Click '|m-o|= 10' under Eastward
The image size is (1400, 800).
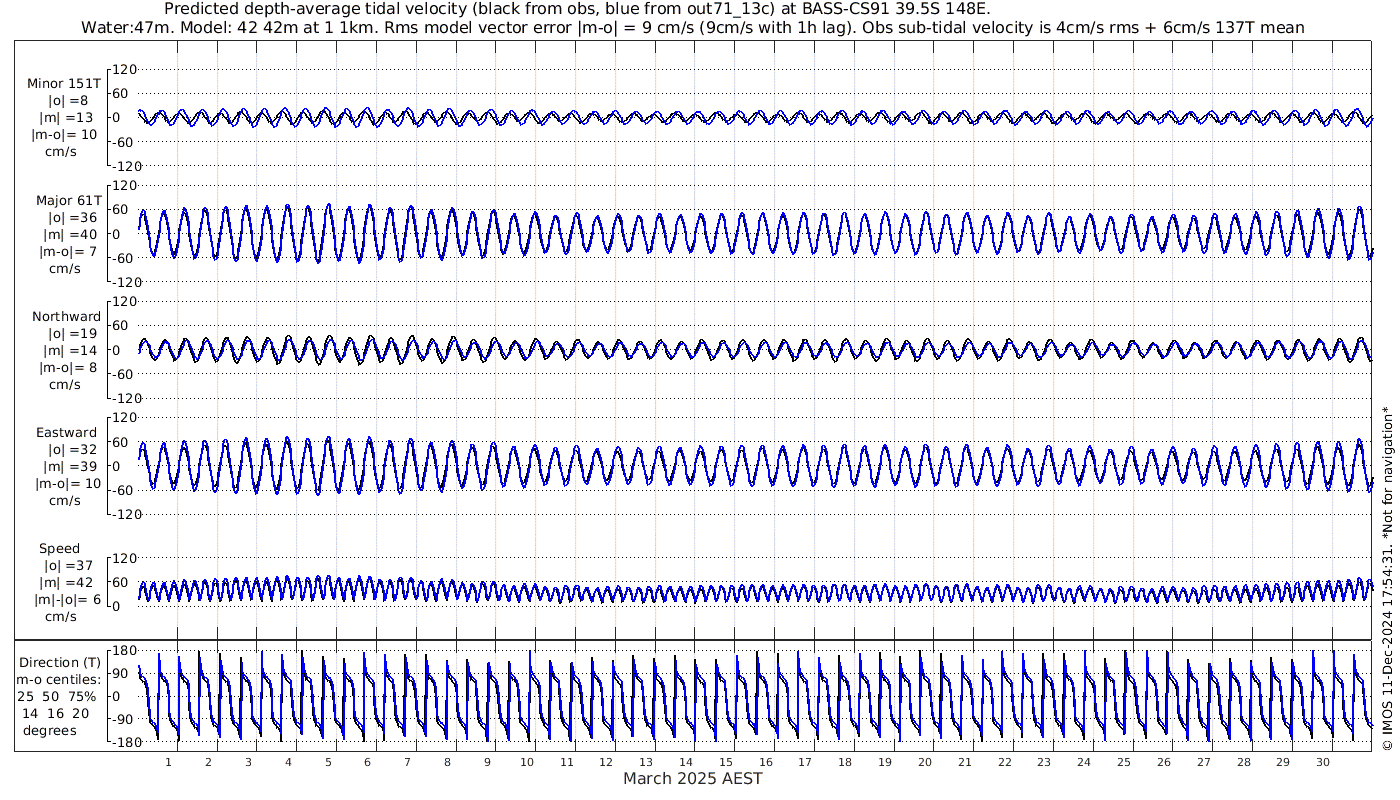tap(67, 484)
